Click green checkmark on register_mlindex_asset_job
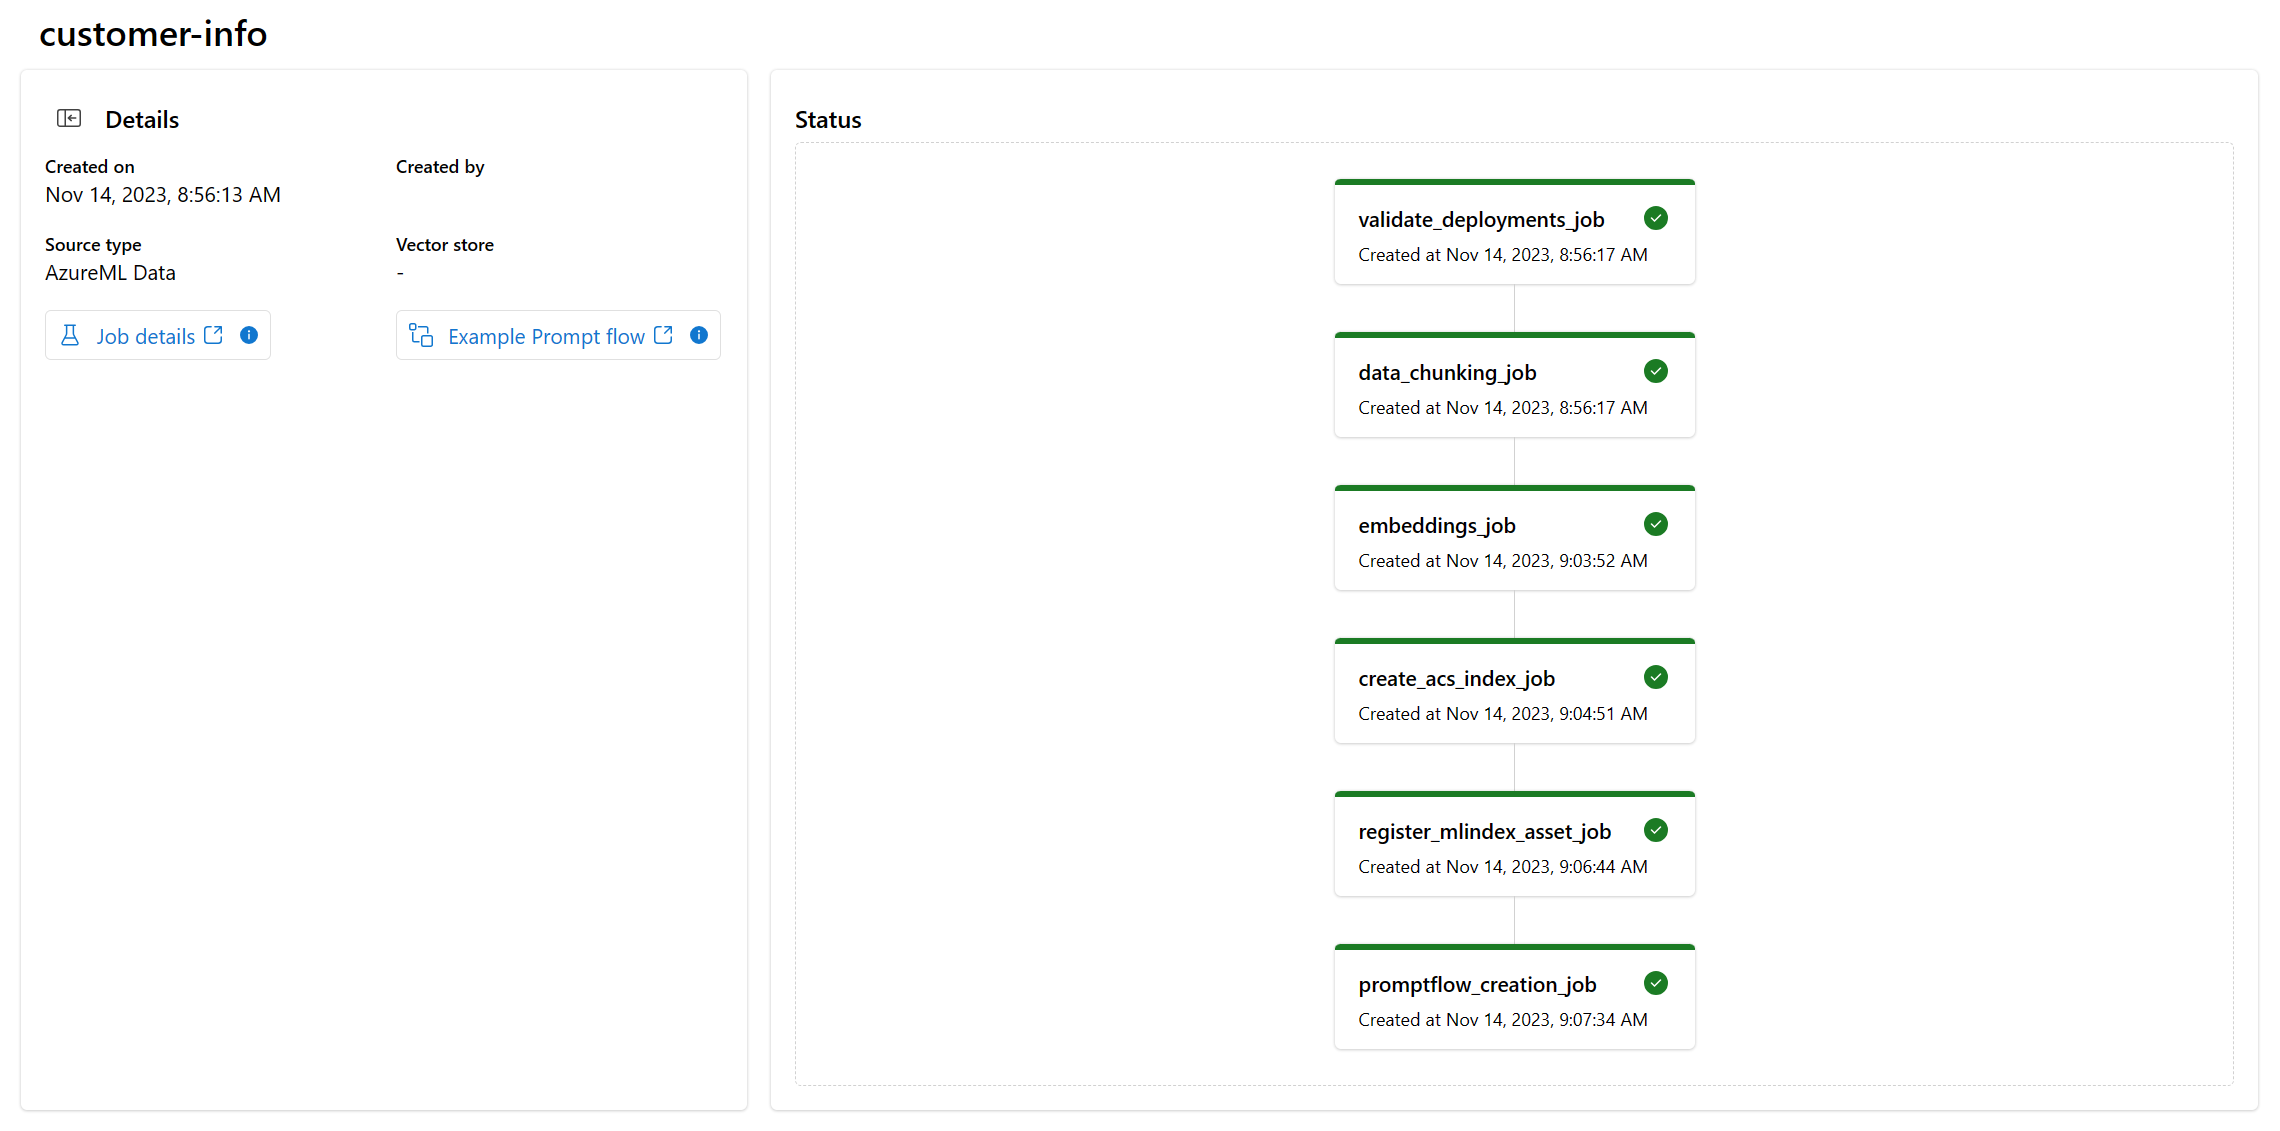 coord(1656,831)
